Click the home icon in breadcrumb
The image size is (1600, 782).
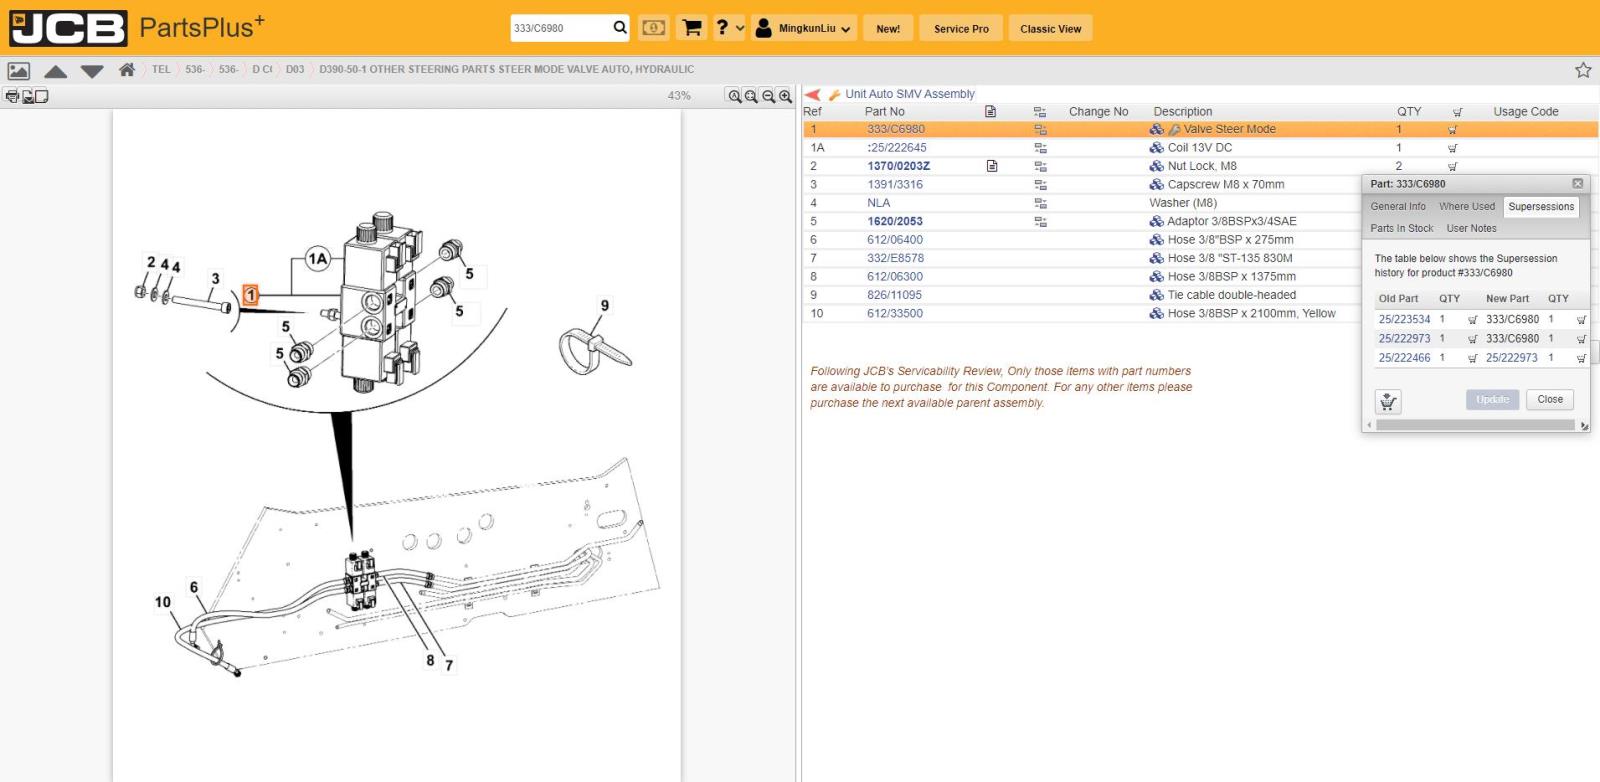tap(127, 69)
